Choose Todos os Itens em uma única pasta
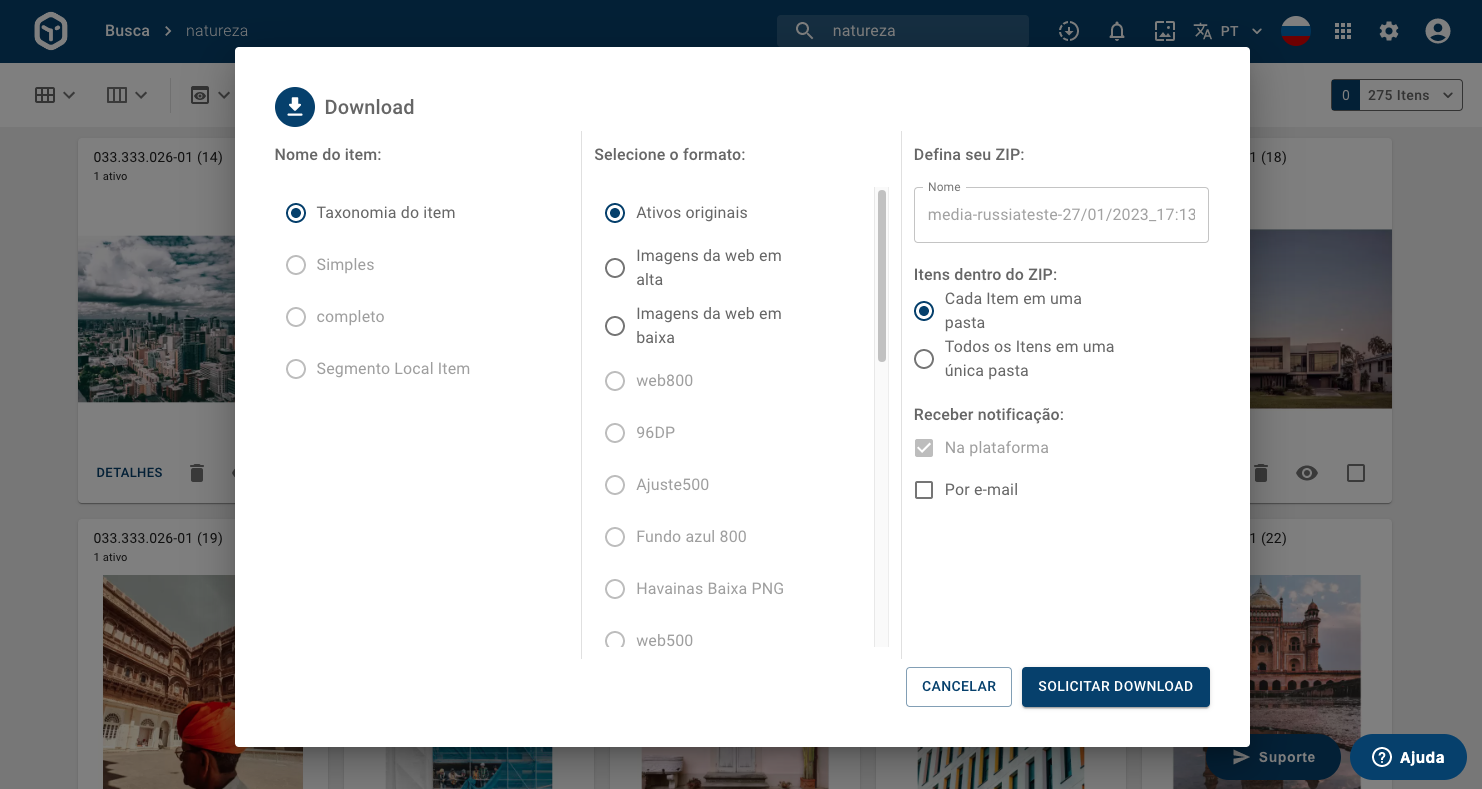Screen dimensions: 1482x789 click(924, 359)
